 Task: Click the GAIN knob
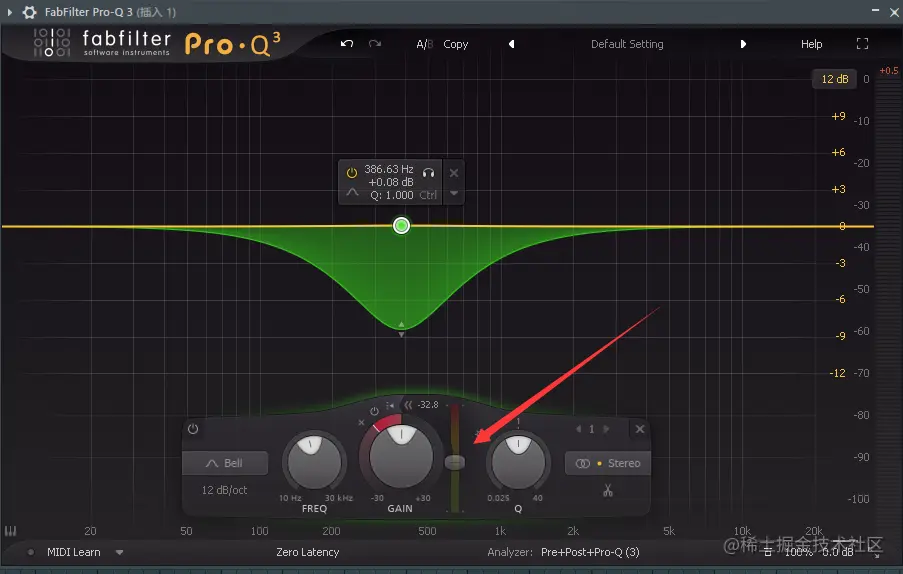click(401, 456)
